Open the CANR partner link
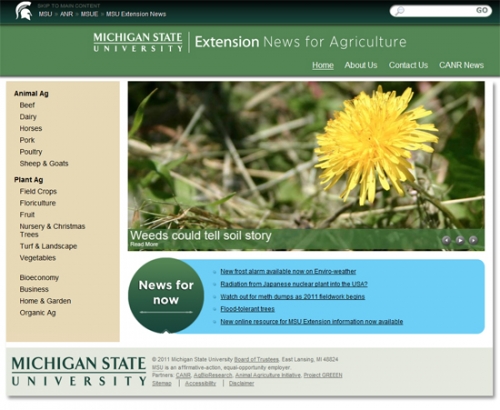 183,375
